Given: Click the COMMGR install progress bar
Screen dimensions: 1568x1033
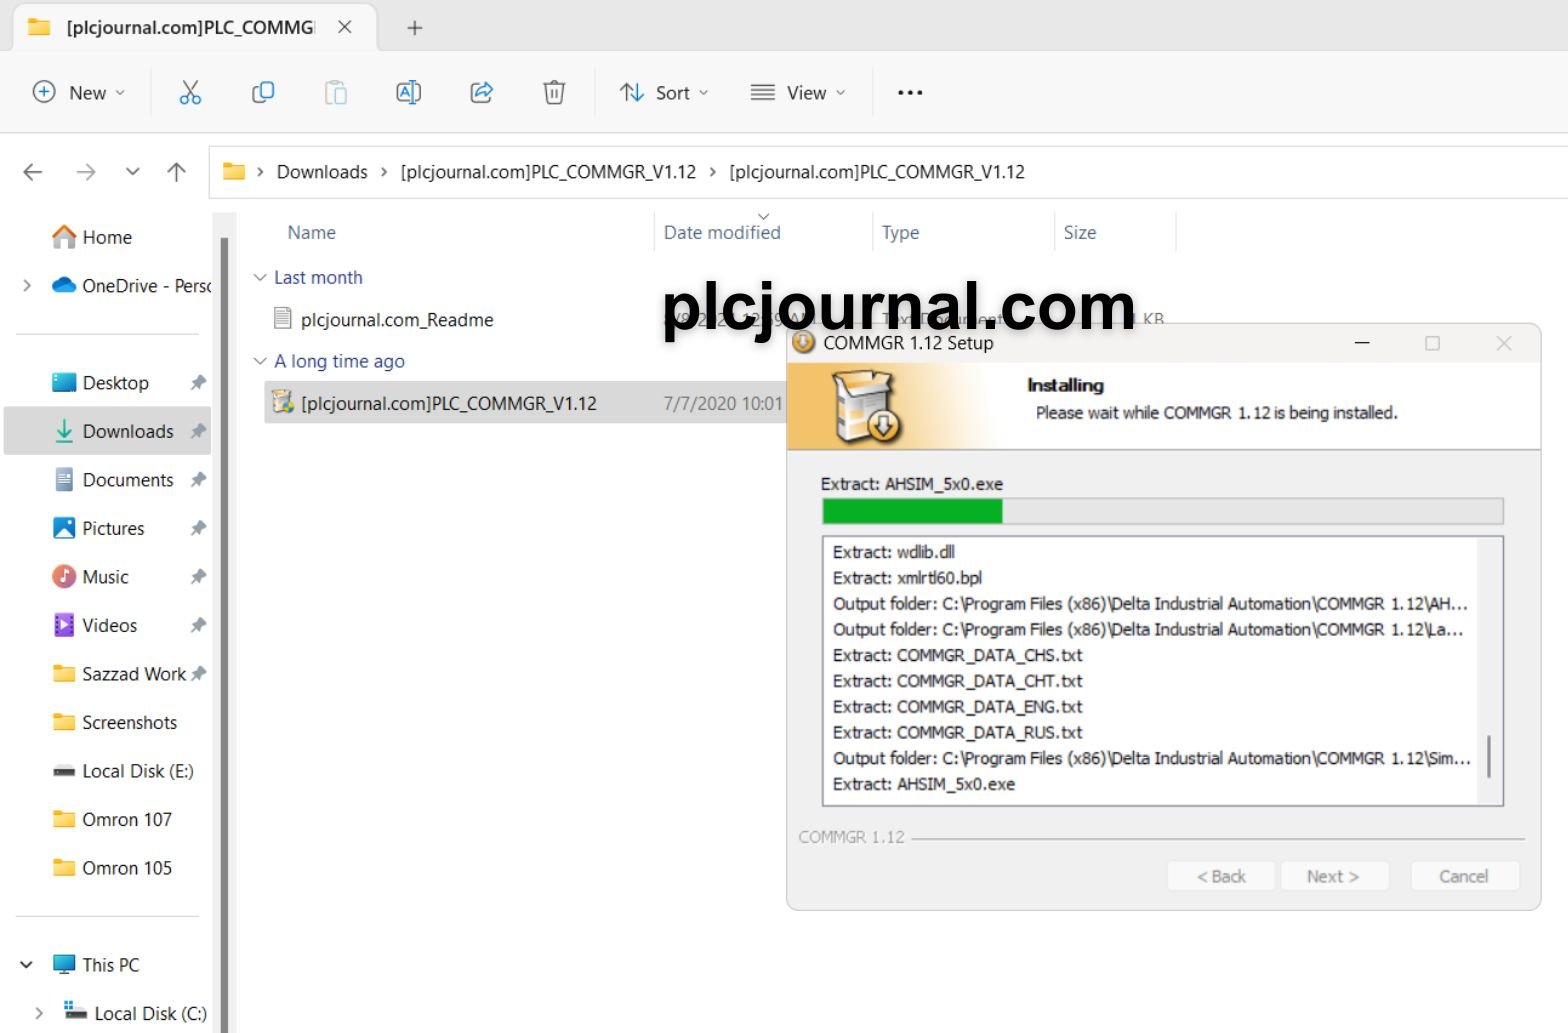Looking at the screenshot, I should 1162,511.
